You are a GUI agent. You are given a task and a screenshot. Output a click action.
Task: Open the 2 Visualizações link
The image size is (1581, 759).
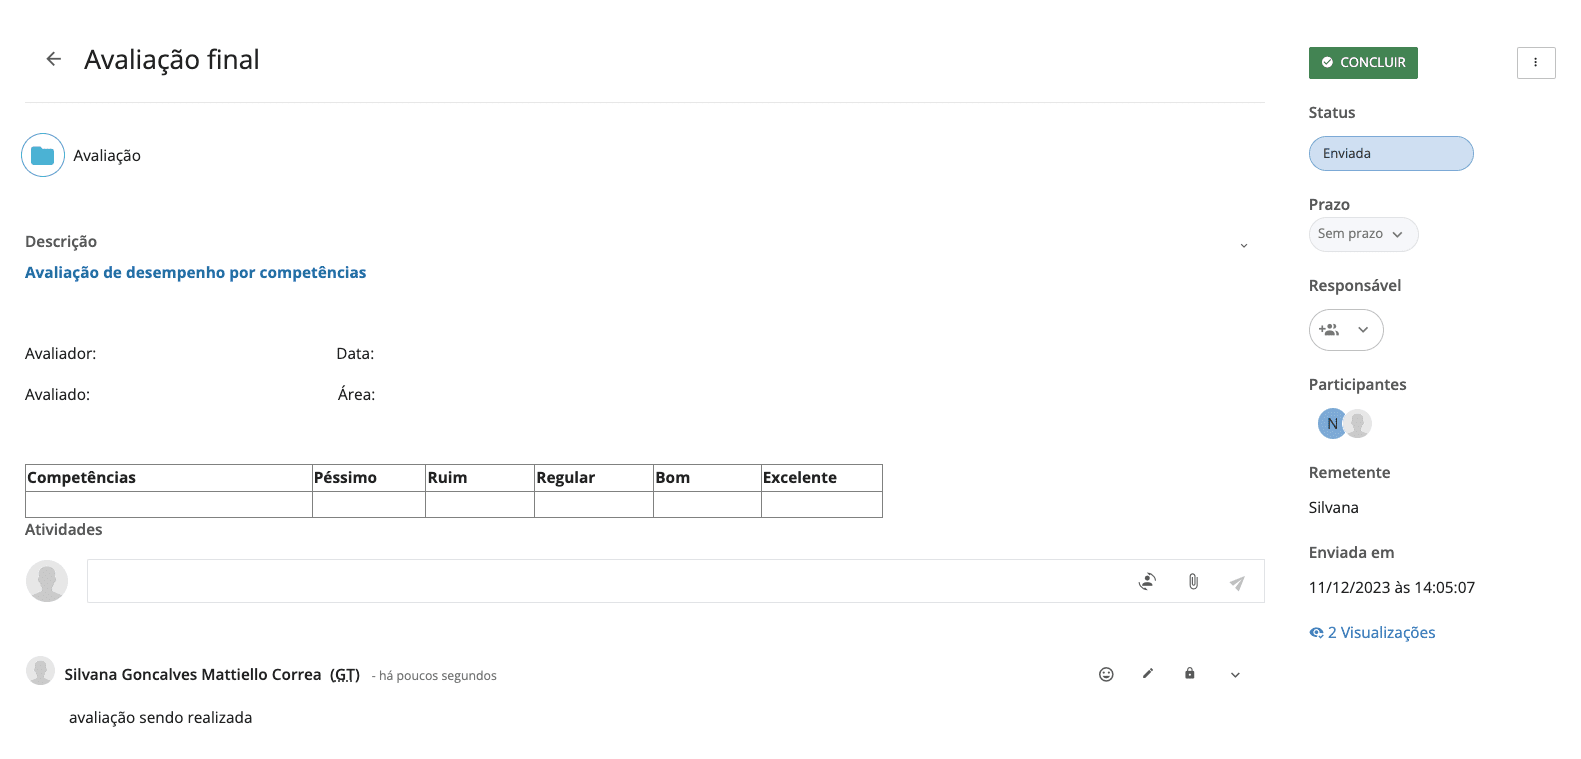(x=1372, y=633)
